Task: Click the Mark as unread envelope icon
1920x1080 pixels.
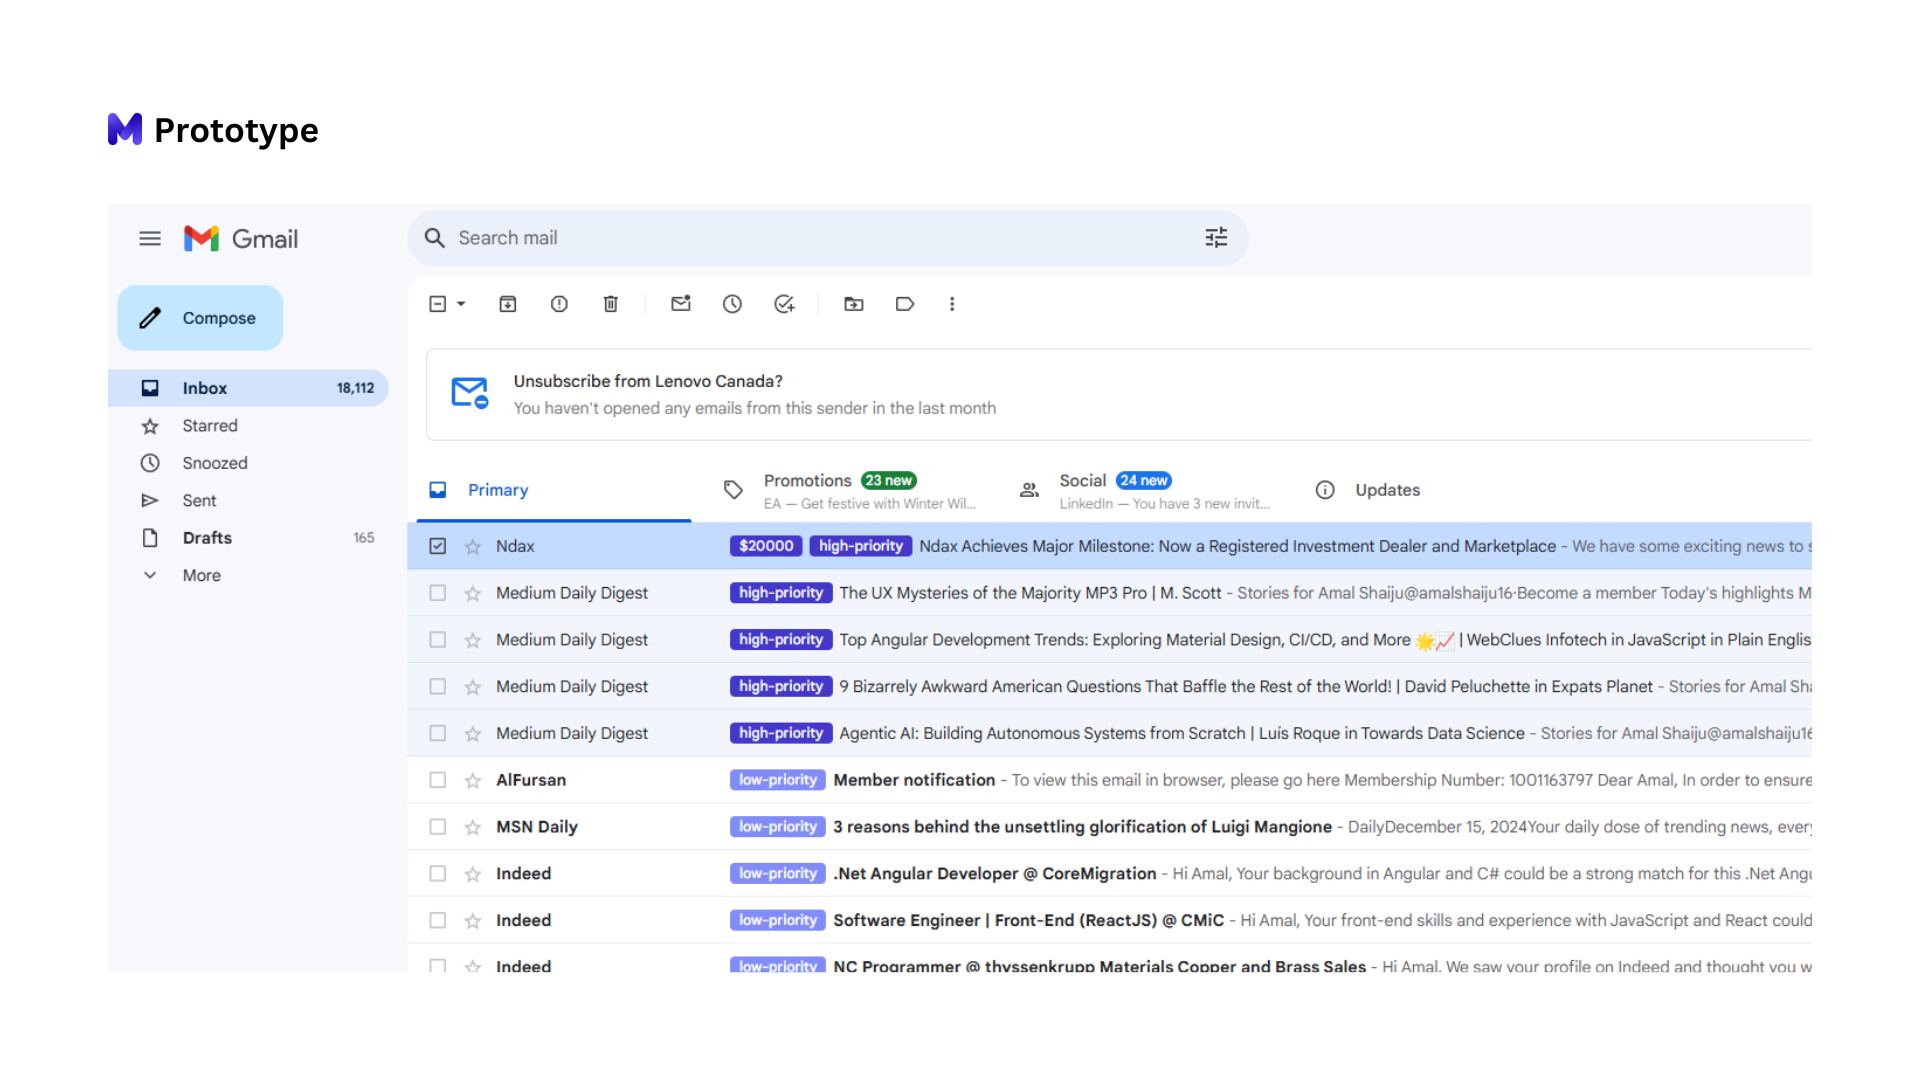Action: click(681, 304)
